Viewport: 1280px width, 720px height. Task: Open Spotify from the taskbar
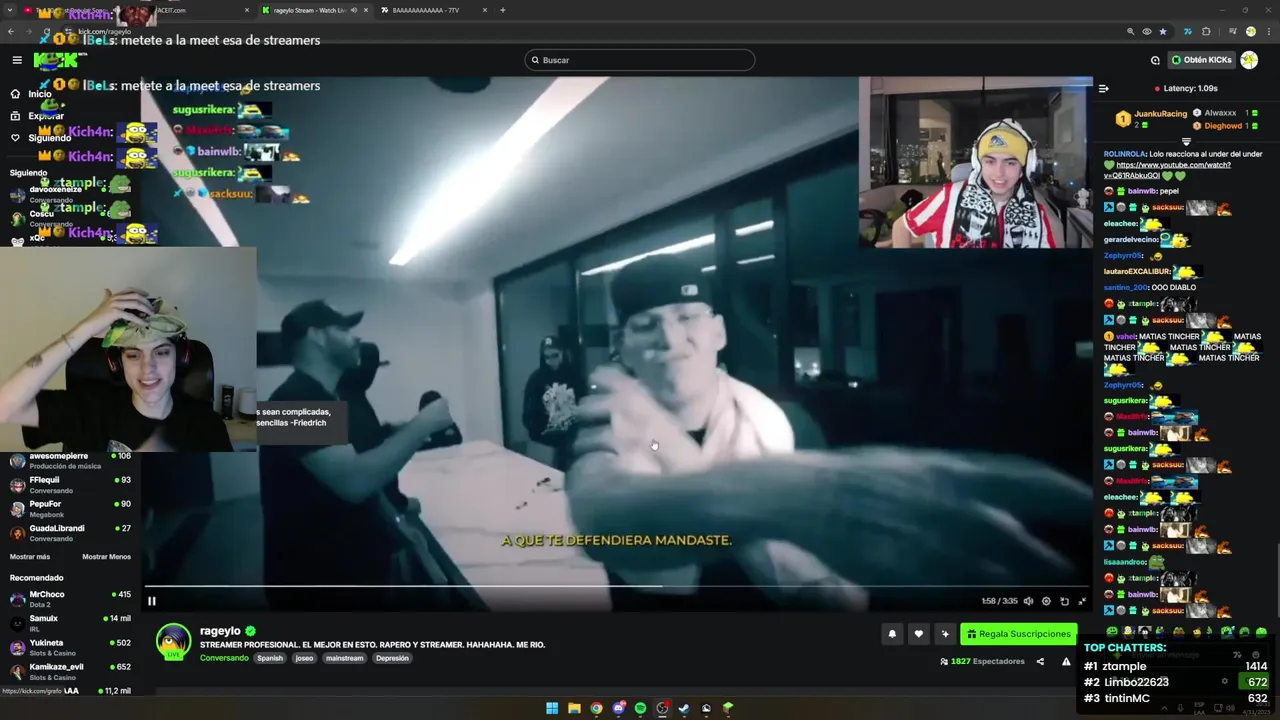coord(640,708)
